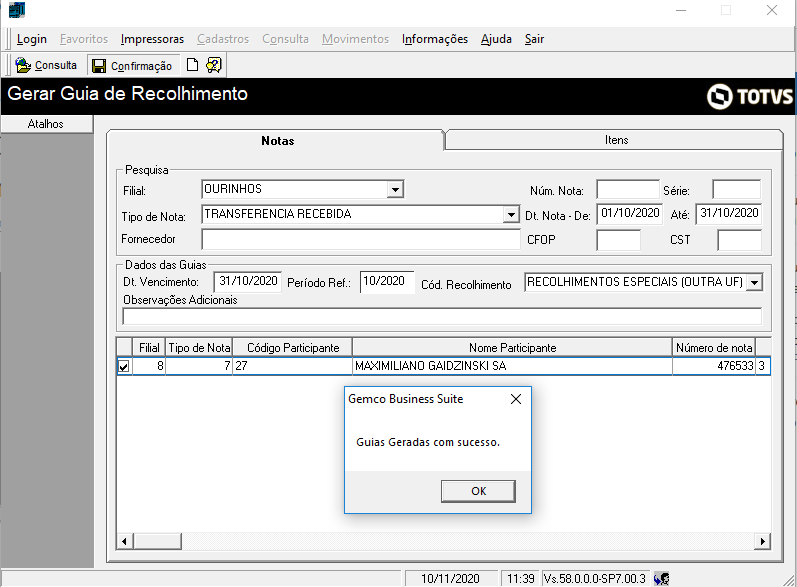The image size is (797, 587).
Task: Click the status bar date 10/11/2020
Action: click(450, 578)
